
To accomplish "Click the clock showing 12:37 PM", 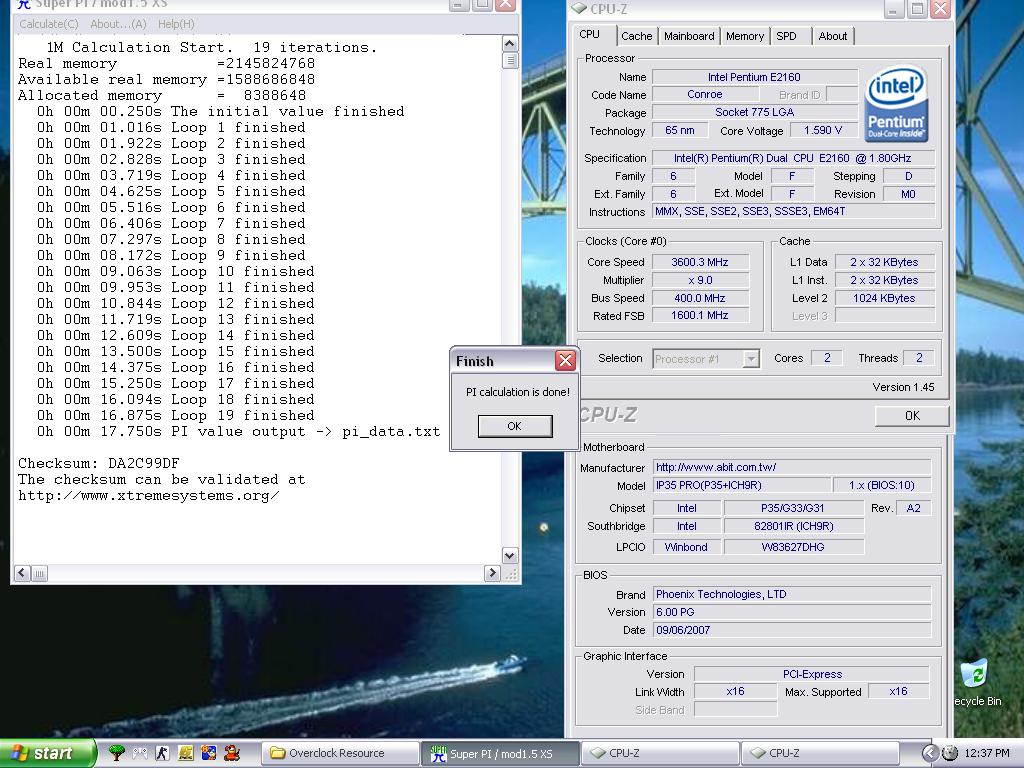I will pyautogui.click(x=987, y=753).
